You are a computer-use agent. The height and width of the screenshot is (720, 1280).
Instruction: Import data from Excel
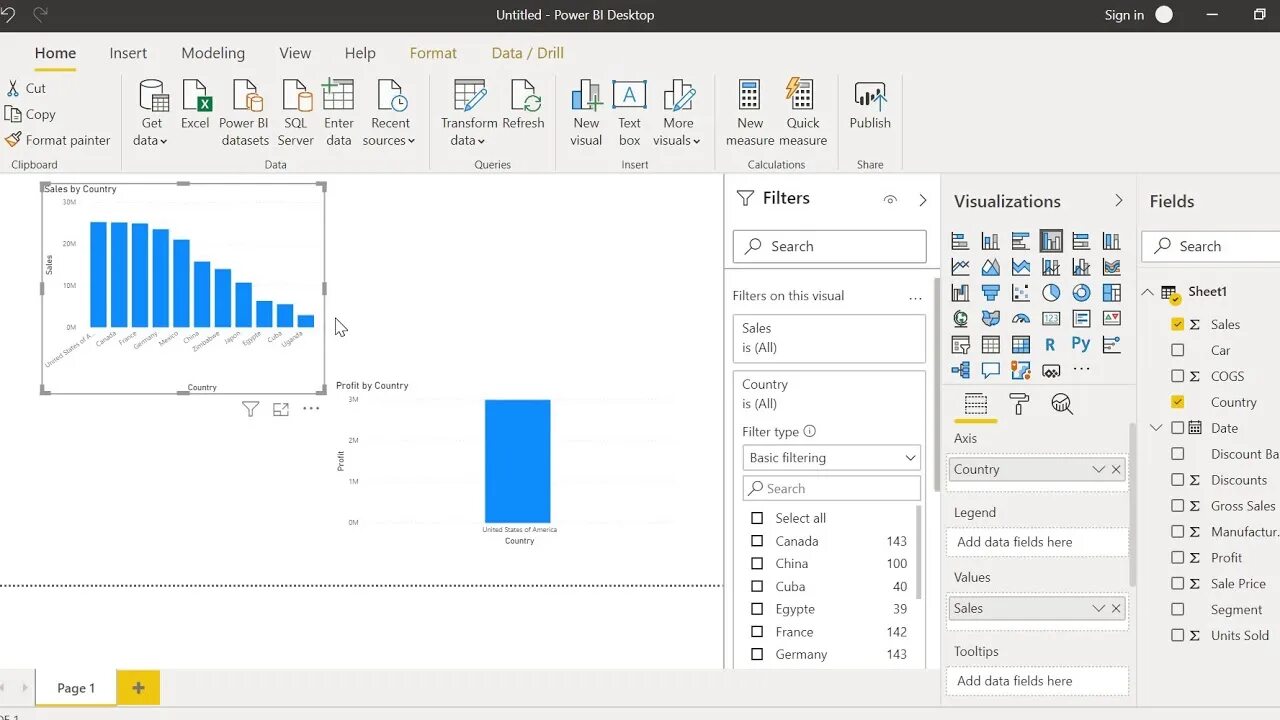[x=195, y=105]
